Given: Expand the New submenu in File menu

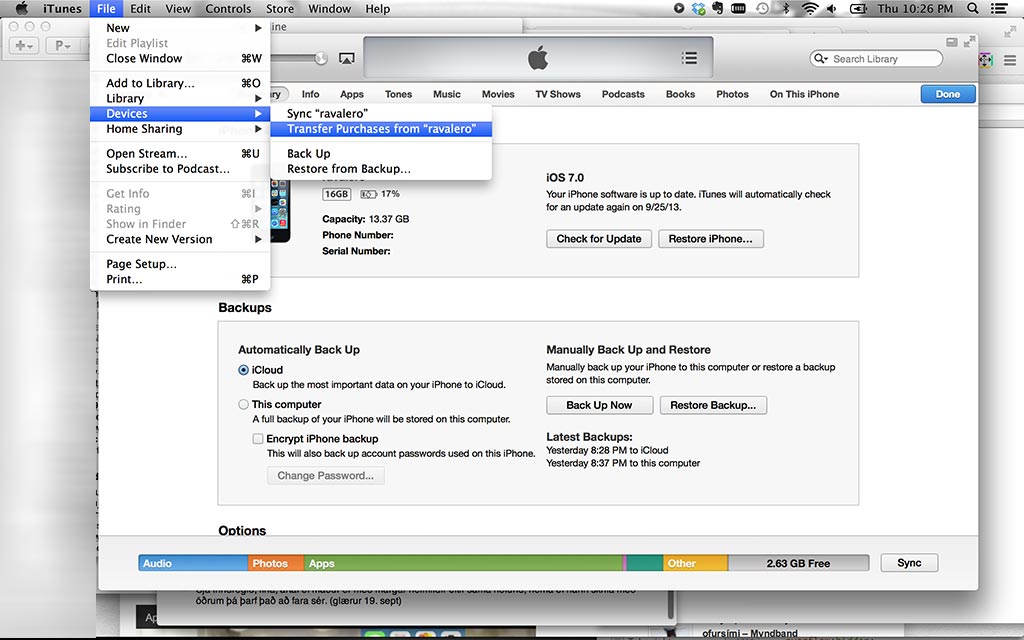Looking at the screenshot, I should (118, 28).
